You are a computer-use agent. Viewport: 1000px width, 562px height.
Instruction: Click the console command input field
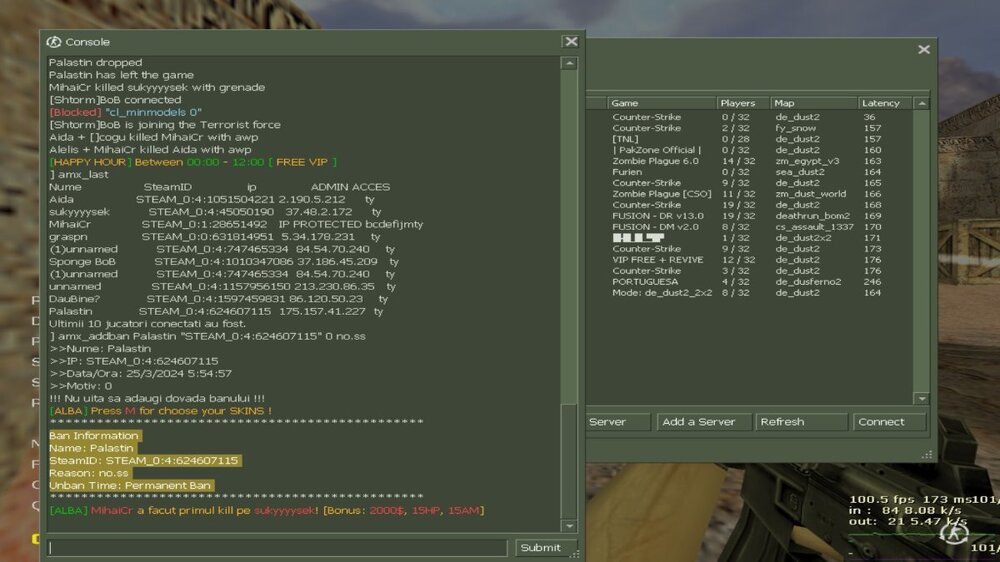[277, 547]
